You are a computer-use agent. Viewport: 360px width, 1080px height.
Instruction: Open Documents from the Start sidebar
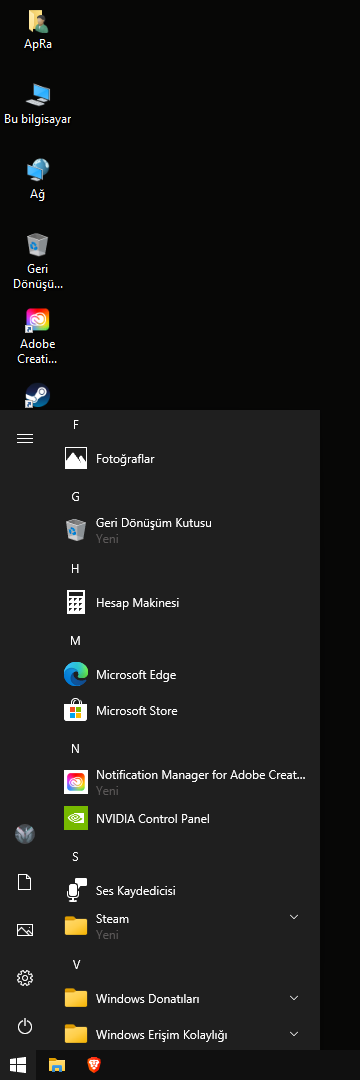(25, 882)
